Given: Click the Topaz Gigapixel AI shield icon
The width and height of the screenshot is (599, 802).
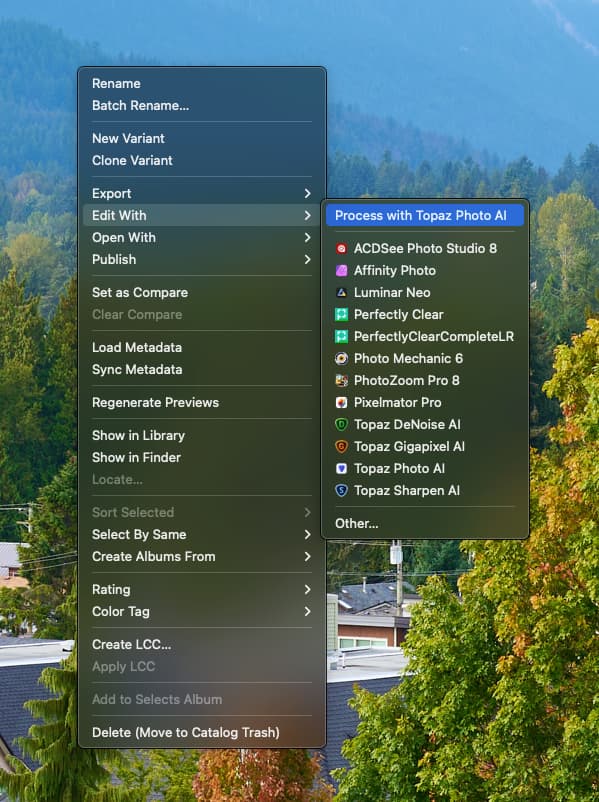Looking at the screenshot, I should coord(341,447).
